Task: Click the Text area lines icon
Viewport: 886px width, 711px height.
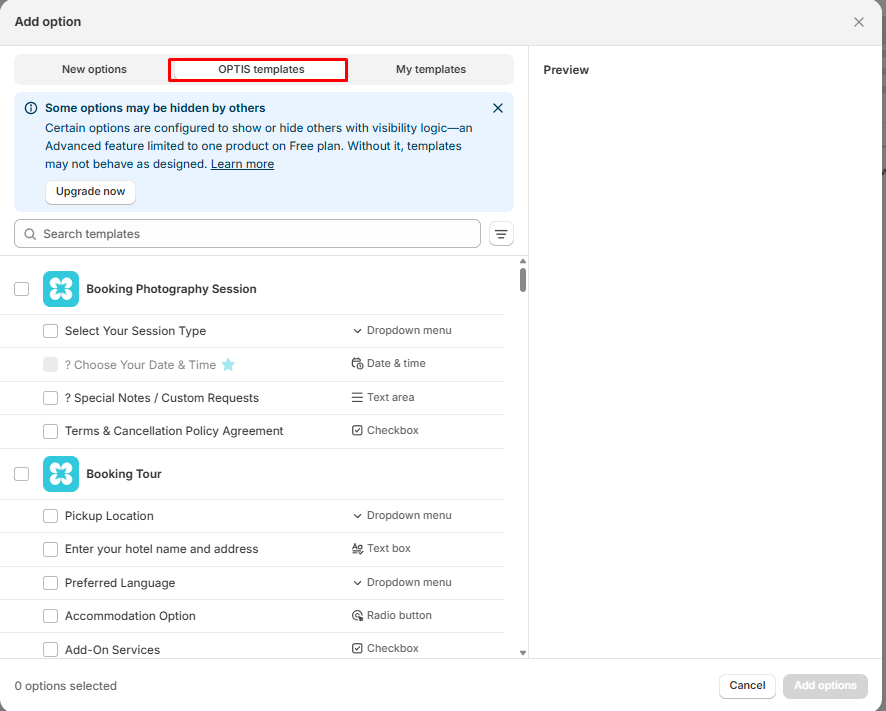Action: coord(357,397)
